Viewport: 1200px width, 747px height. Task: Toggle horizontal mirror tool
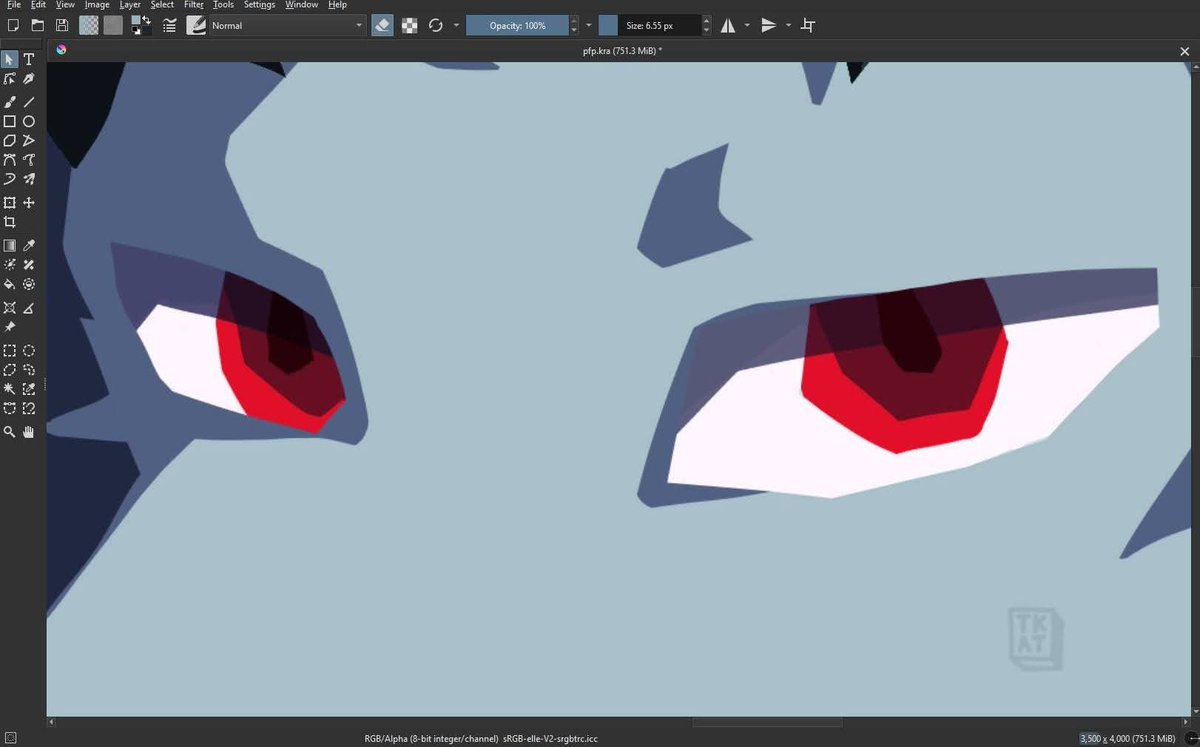[728, 25]
